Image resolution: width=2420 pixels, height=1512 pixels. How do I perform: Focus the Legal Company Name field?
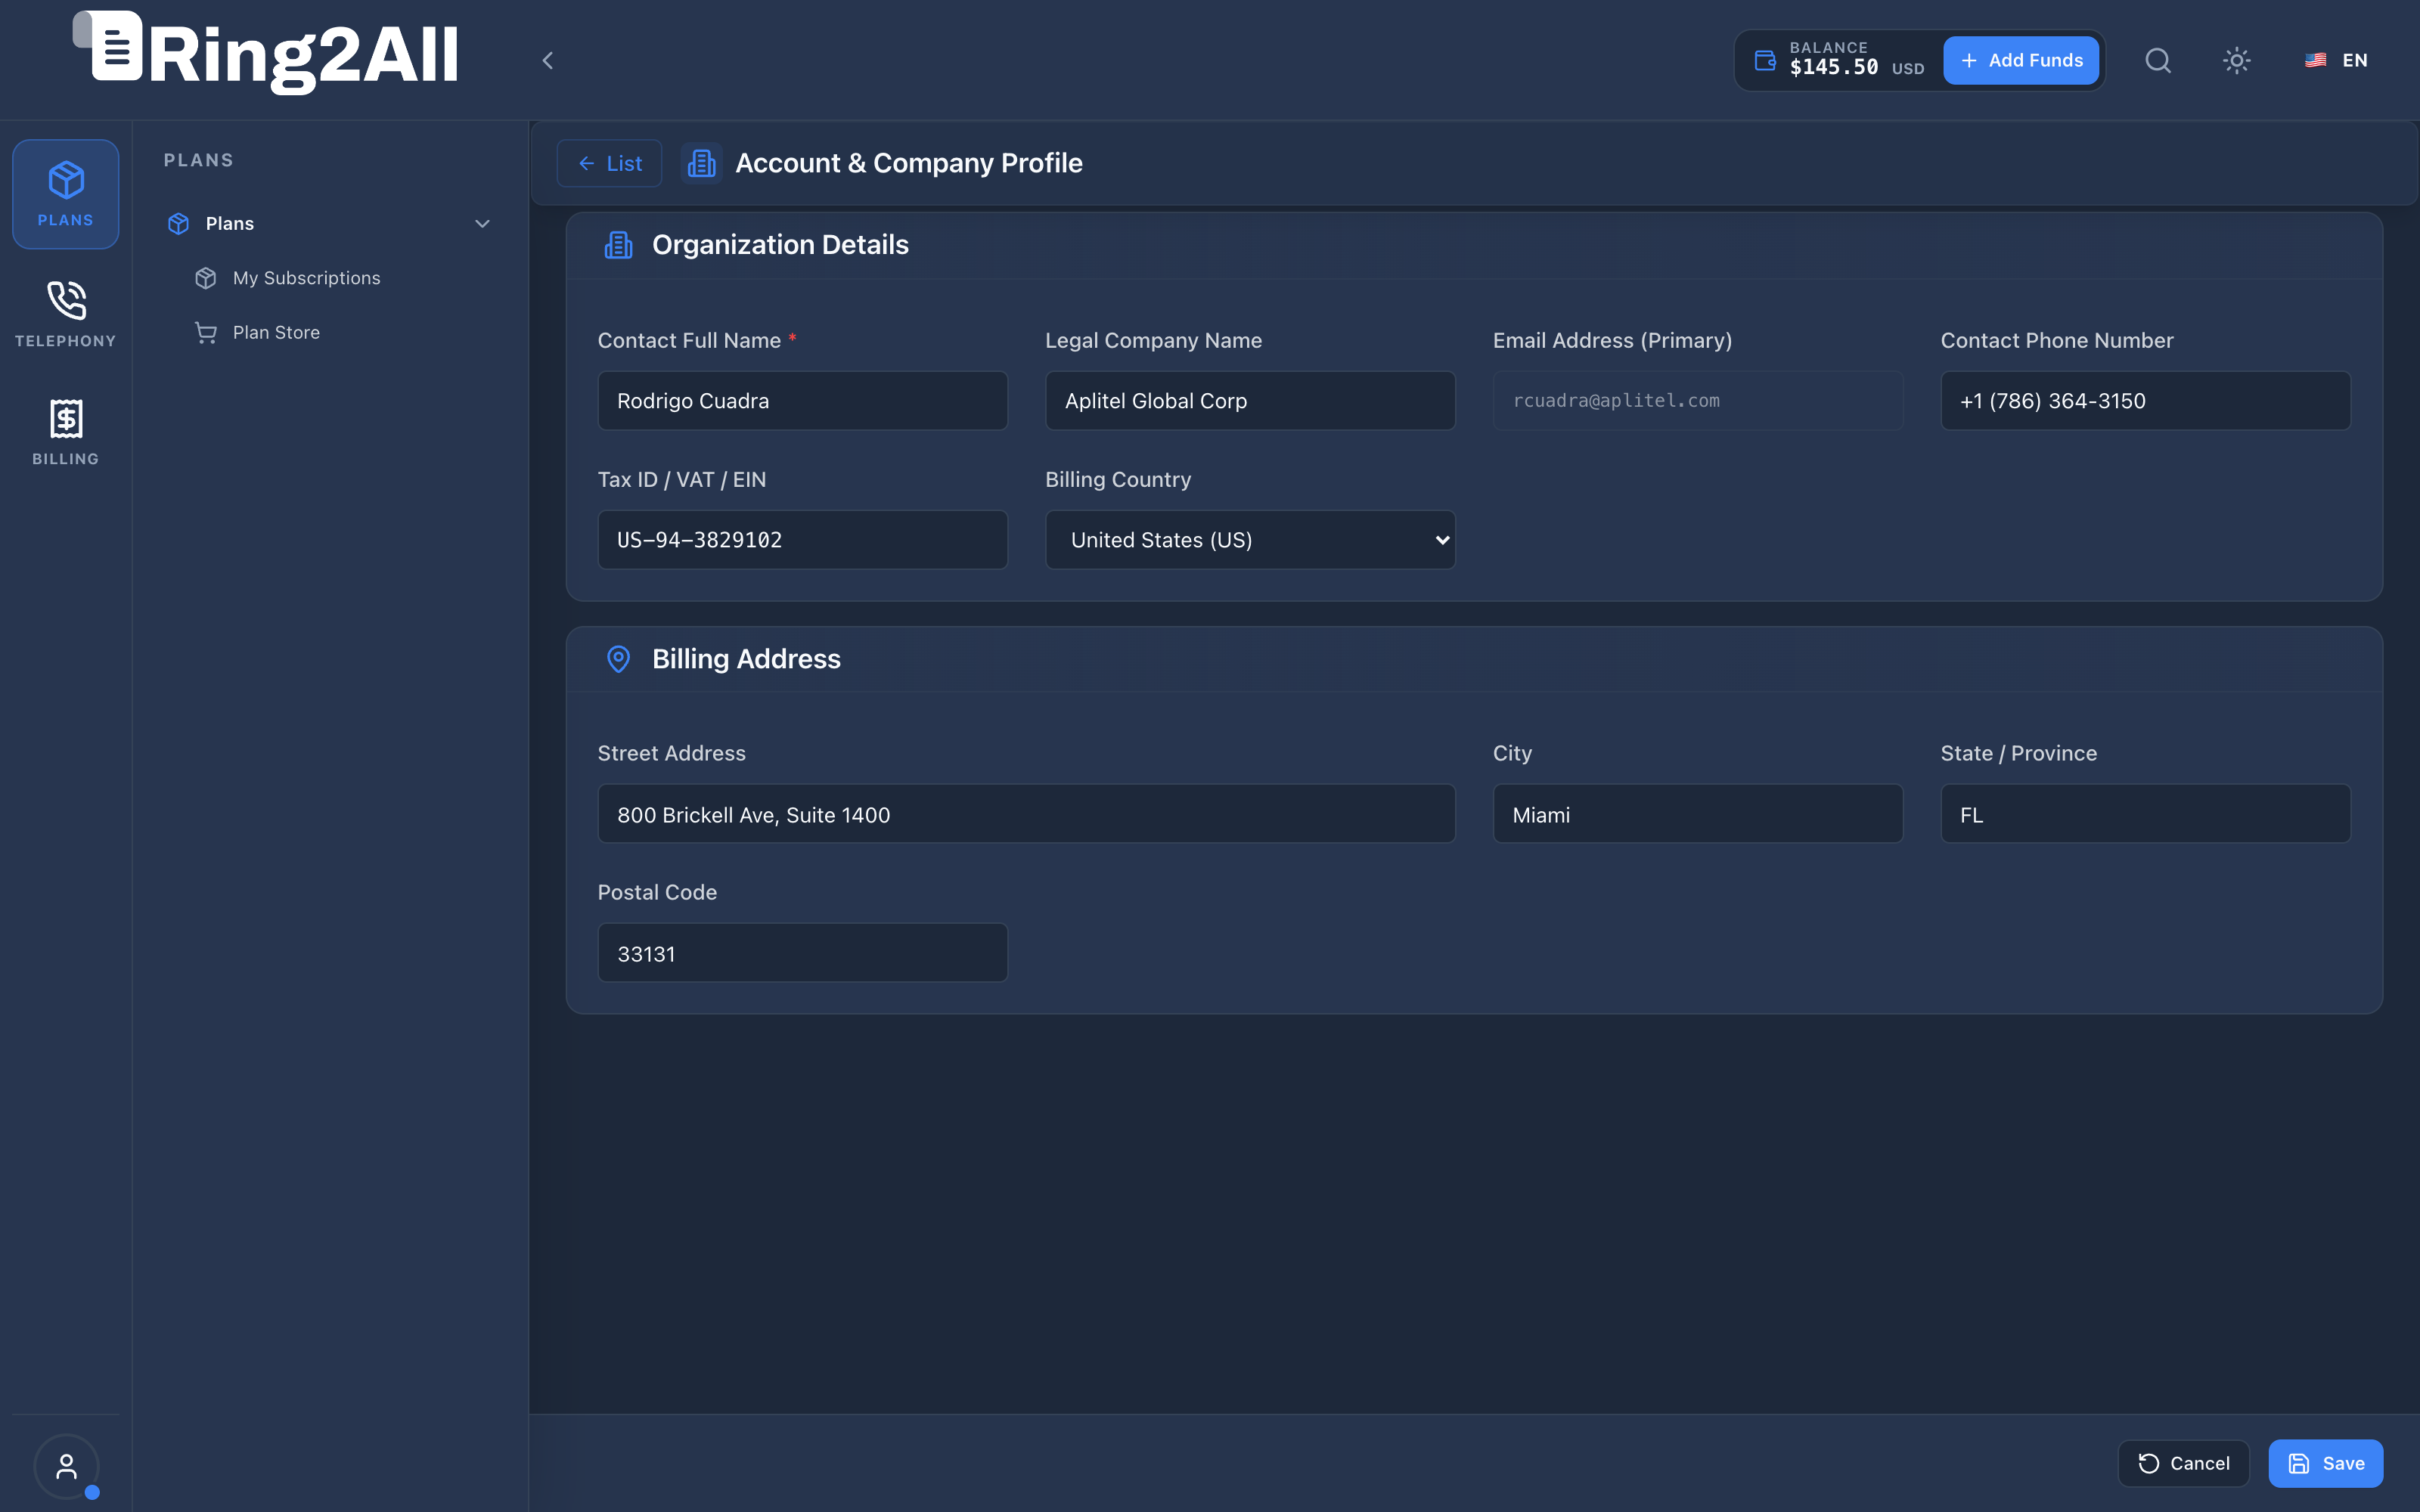click(x=1250, y=401)
